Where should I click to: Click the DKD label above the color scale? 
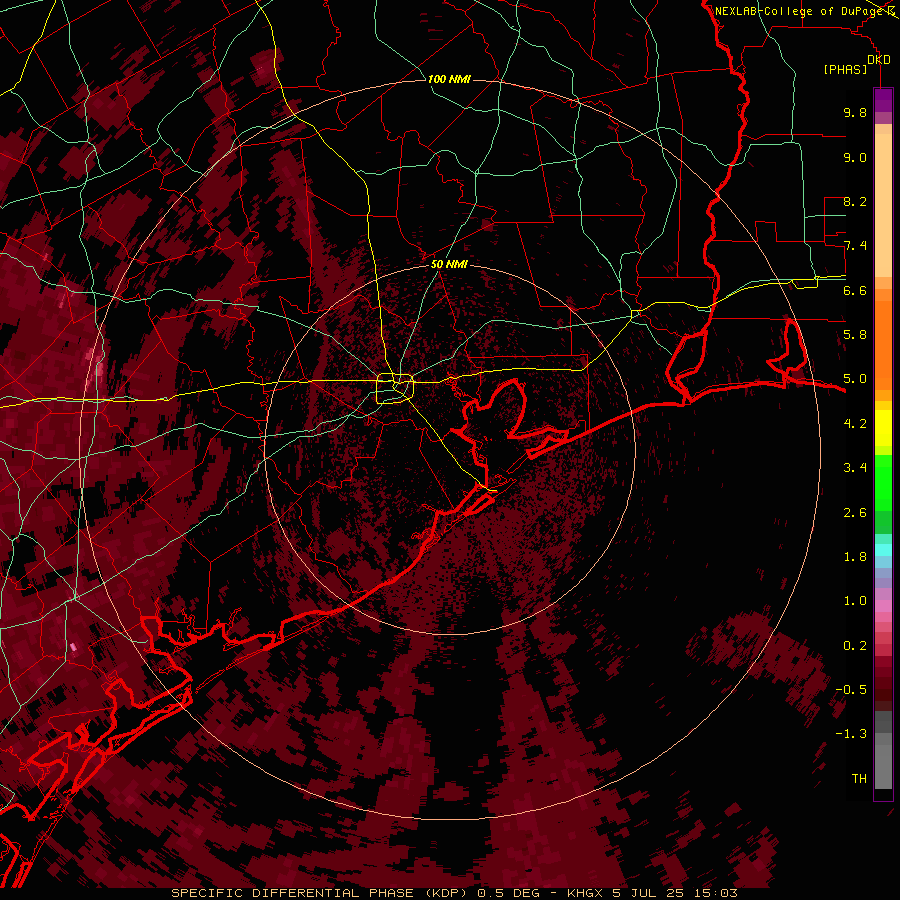(x=878, y=60)
